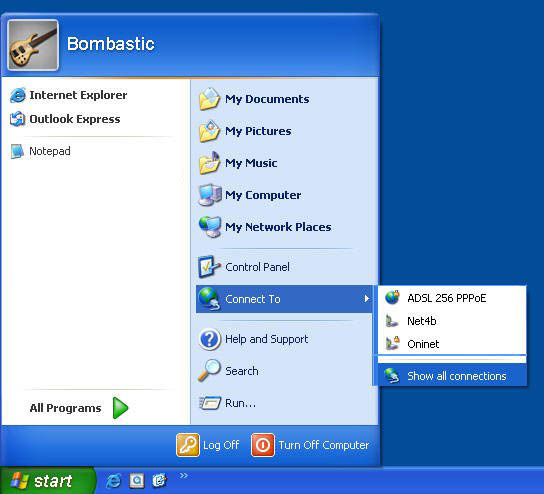This screenshot has width=544, height=494.
Task: Expand hidden Quick Launch items chevron
Action: coord(184,476)
